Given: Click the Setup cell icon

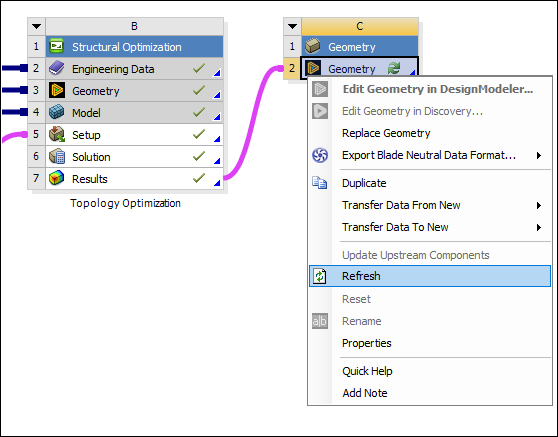Looking at the screenshot, I should click(x=57, y=135).
